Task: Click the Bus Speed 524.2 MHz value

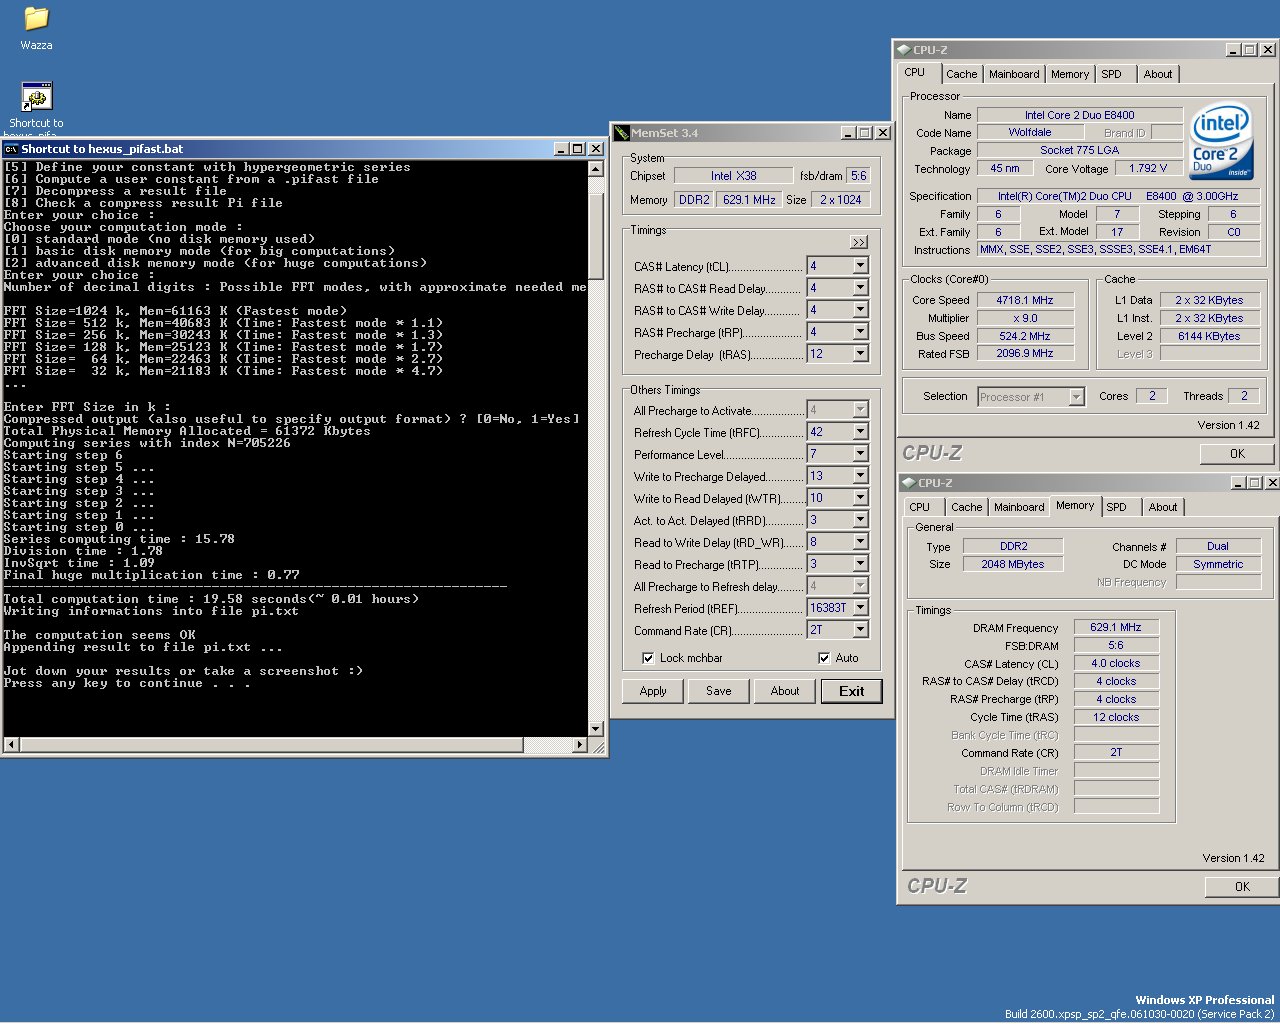Action: [1025, 336]
